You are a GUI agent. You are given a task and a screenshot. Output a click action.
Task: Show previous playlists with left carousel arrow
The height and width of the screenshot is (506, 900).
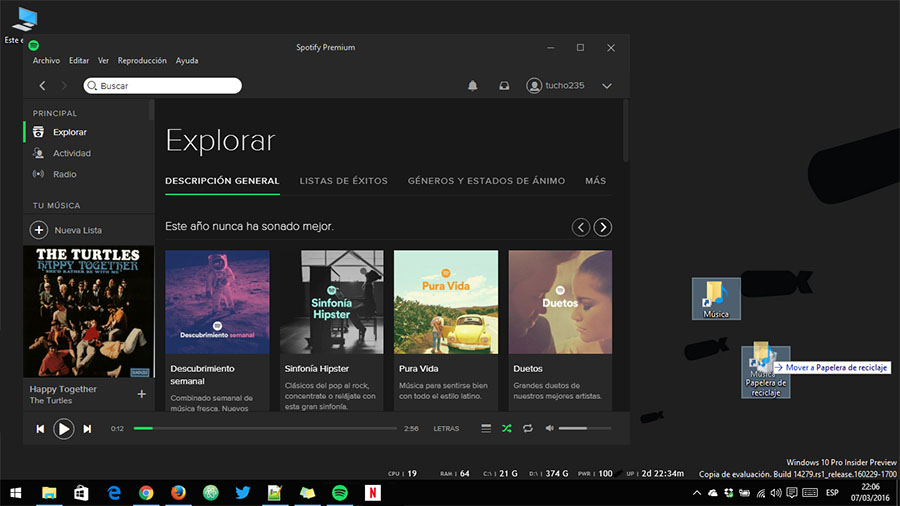click(x=581, y=227)
